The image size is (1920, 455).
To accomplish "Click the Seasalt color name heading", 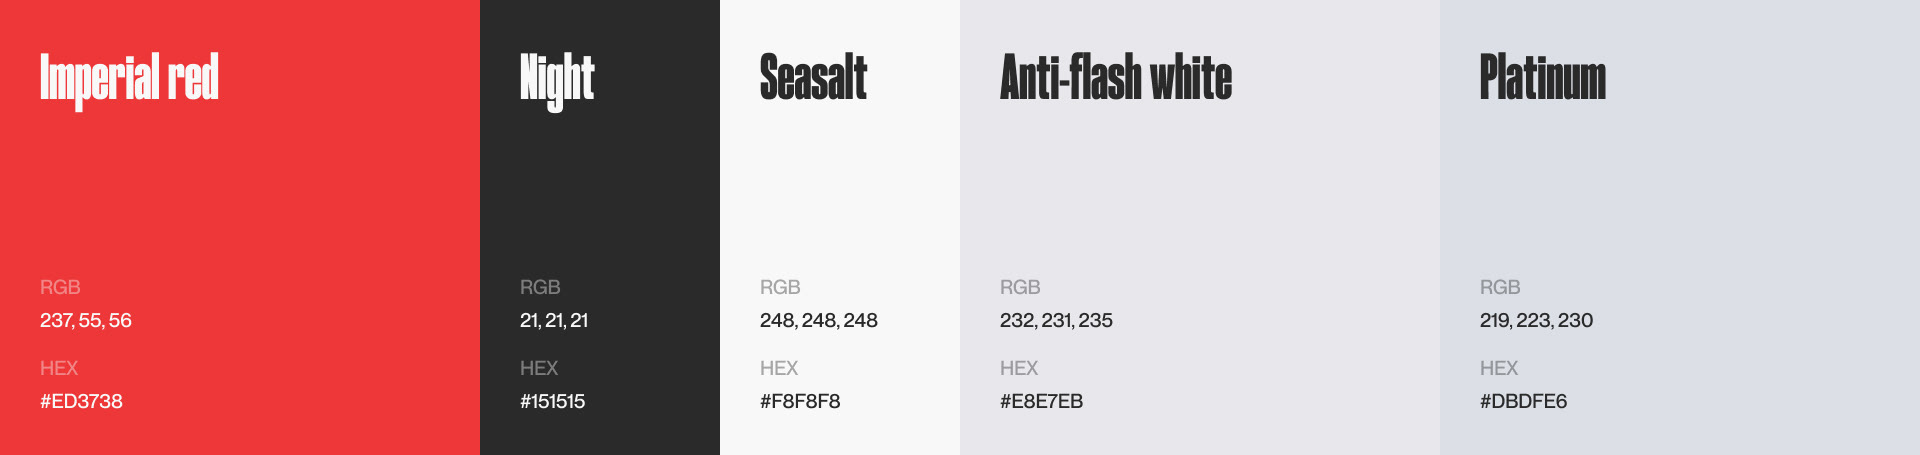I will pyautogui.click(x=813, y=78).
